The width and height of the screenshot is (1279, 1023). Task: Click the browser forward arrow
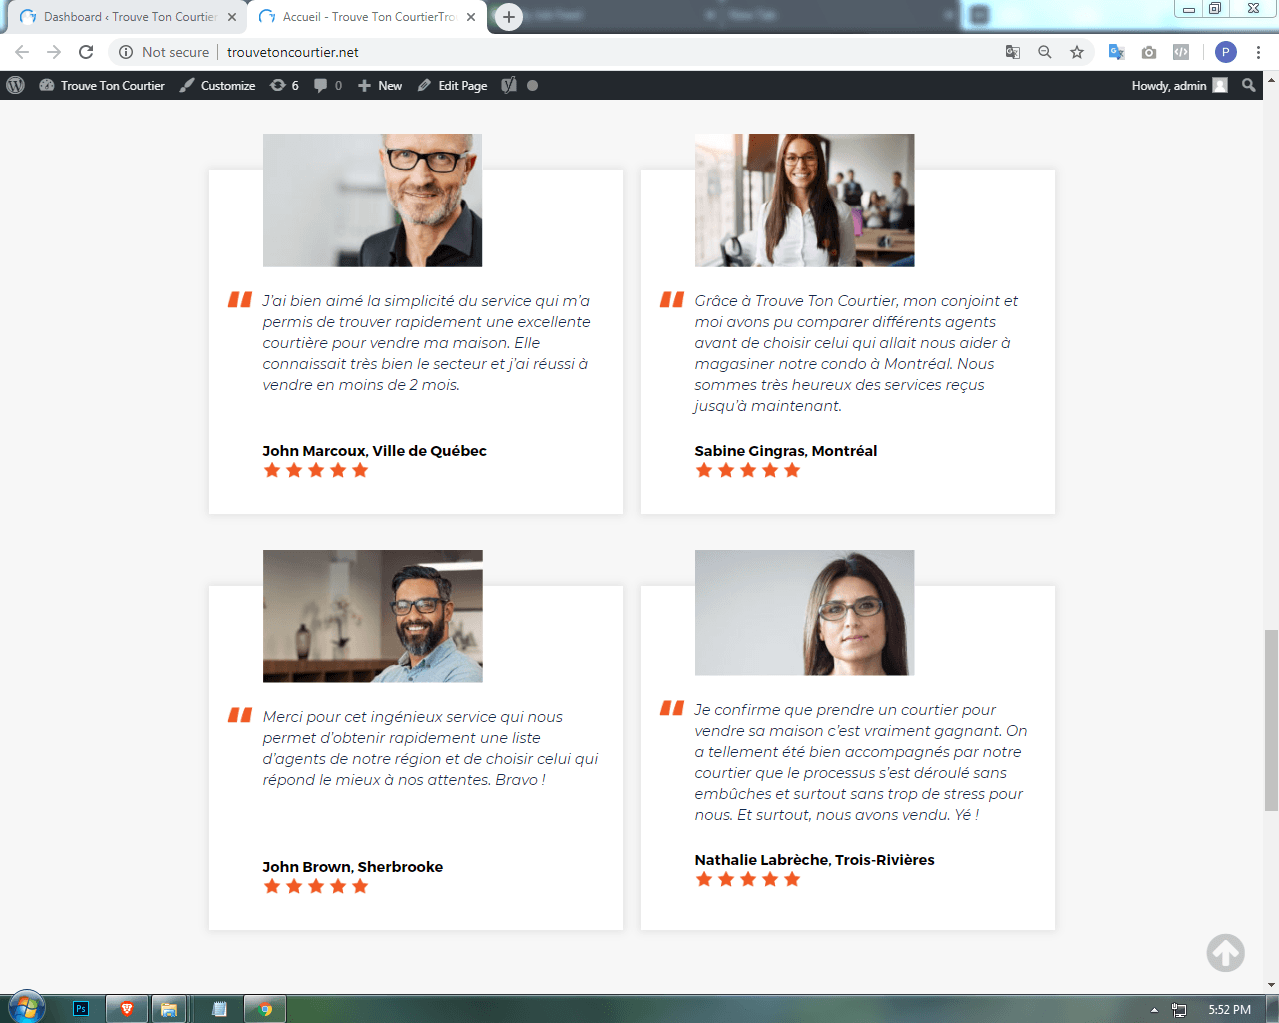point(54,52)
